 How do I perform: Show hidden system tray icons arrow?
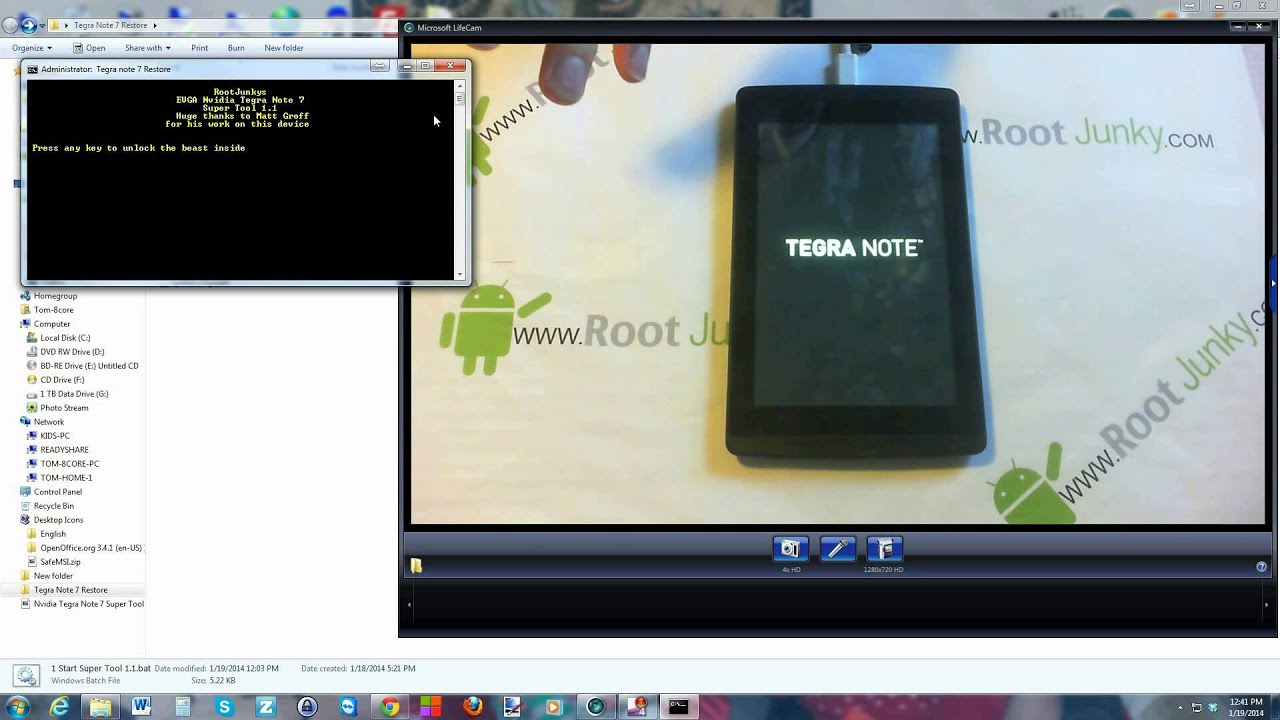(1180, 708)
